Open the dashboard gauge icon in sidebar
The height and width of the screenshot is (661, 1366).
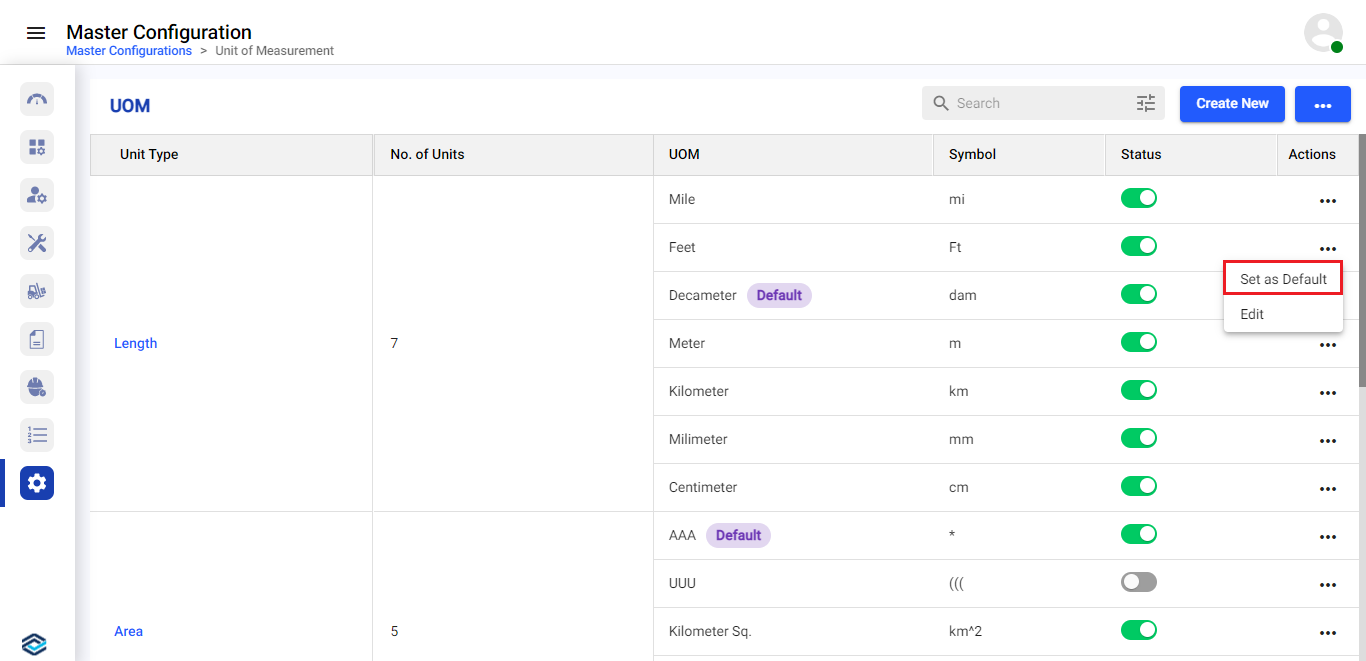[37, 99]
